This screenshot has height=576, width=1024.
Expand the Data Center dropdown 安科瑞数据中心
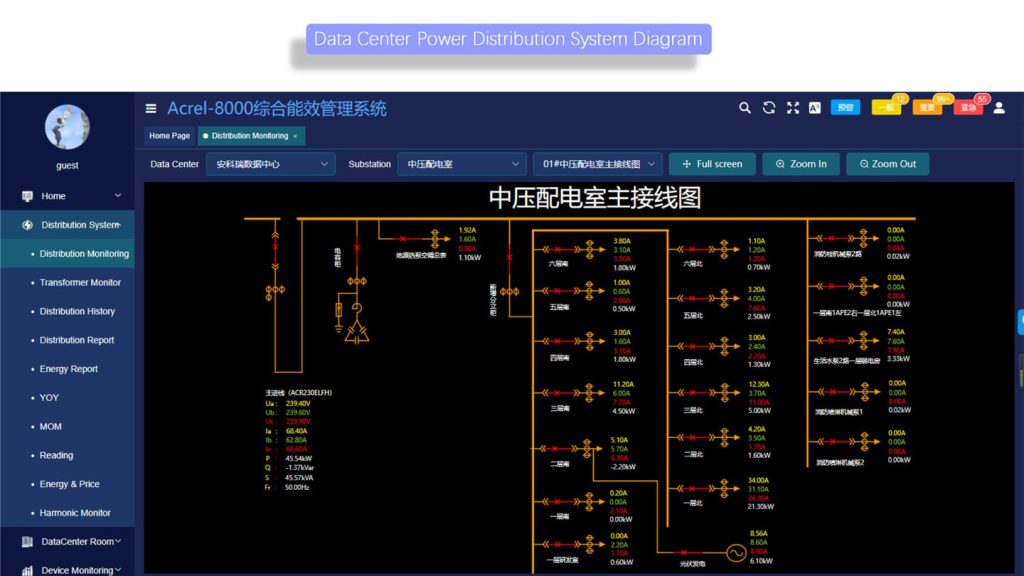270,163
